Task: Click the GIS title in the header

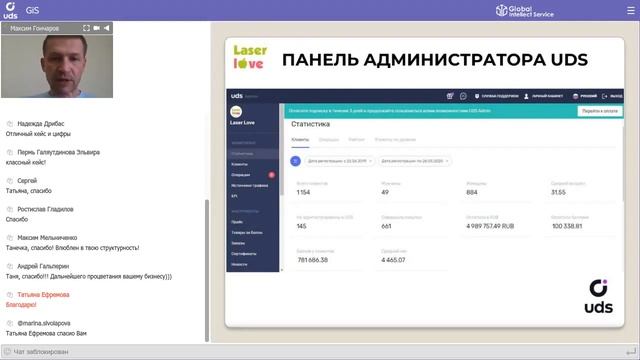Action: (x=32, y=11)
